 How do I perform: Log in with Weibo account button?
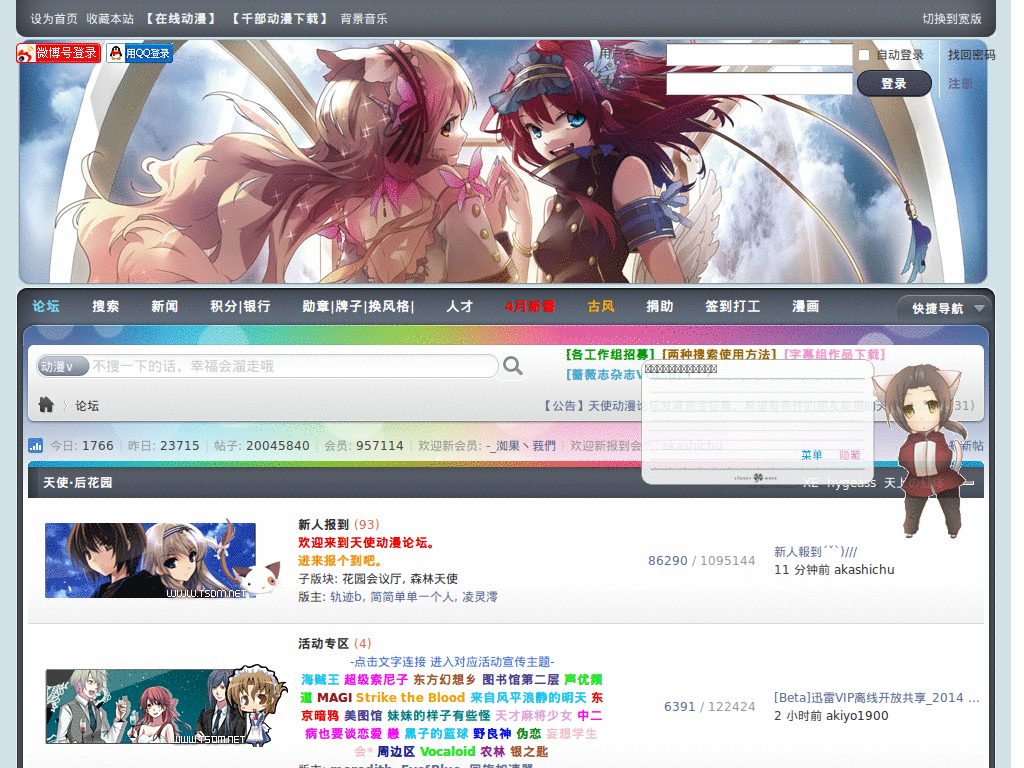click(58, 53)
